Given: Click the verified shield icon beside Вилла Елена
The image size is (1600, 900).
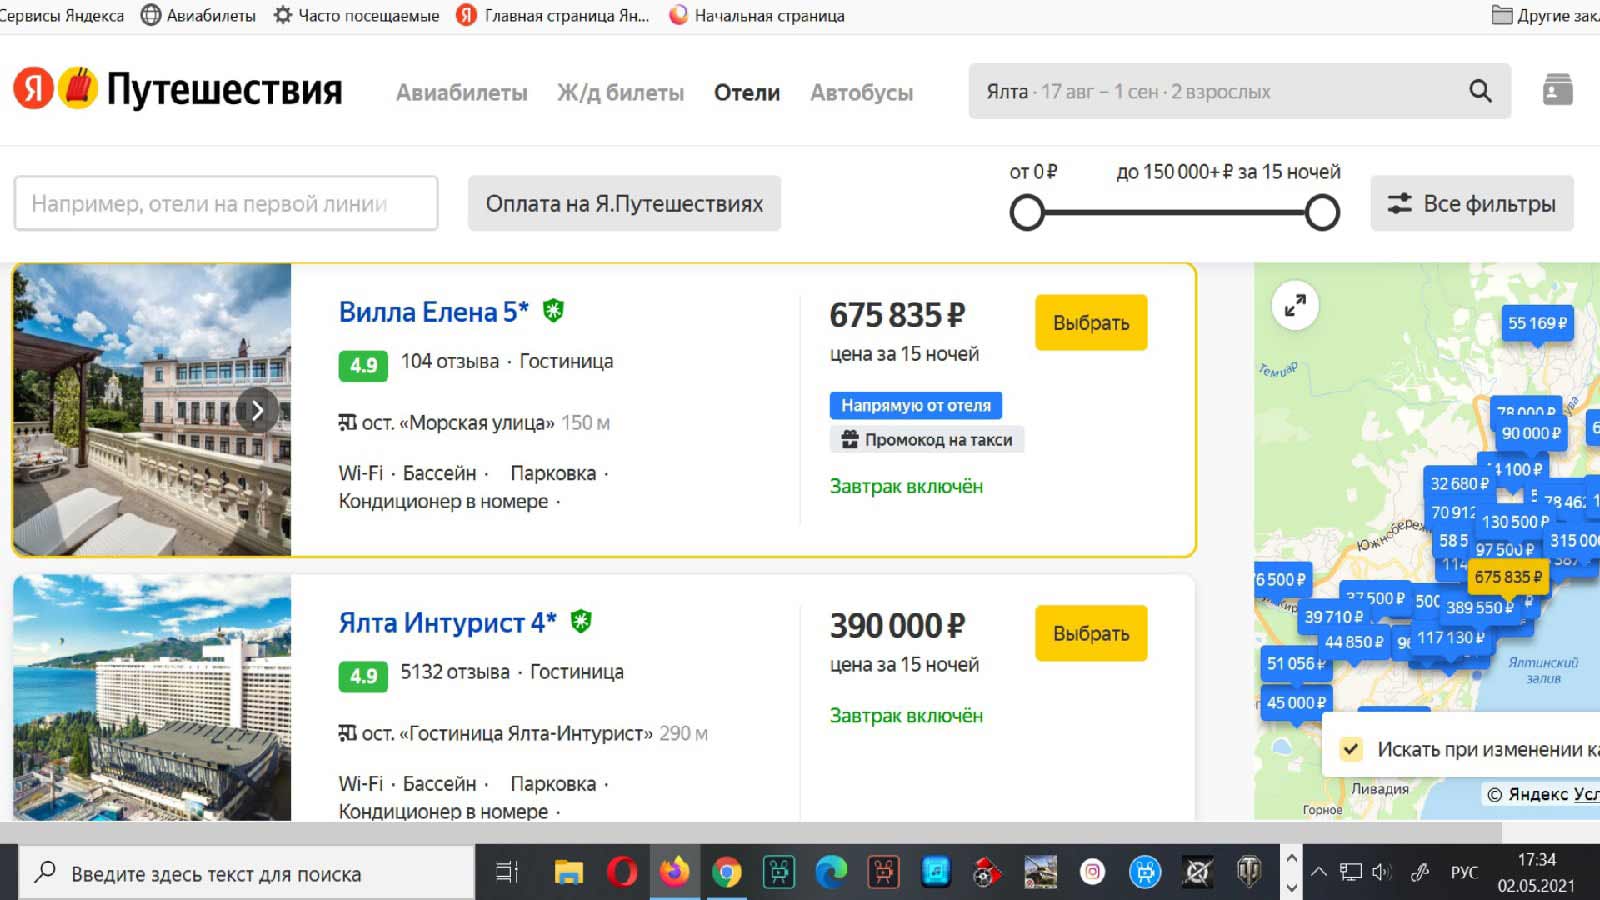Looking at the screenshot, I should 553,311.
